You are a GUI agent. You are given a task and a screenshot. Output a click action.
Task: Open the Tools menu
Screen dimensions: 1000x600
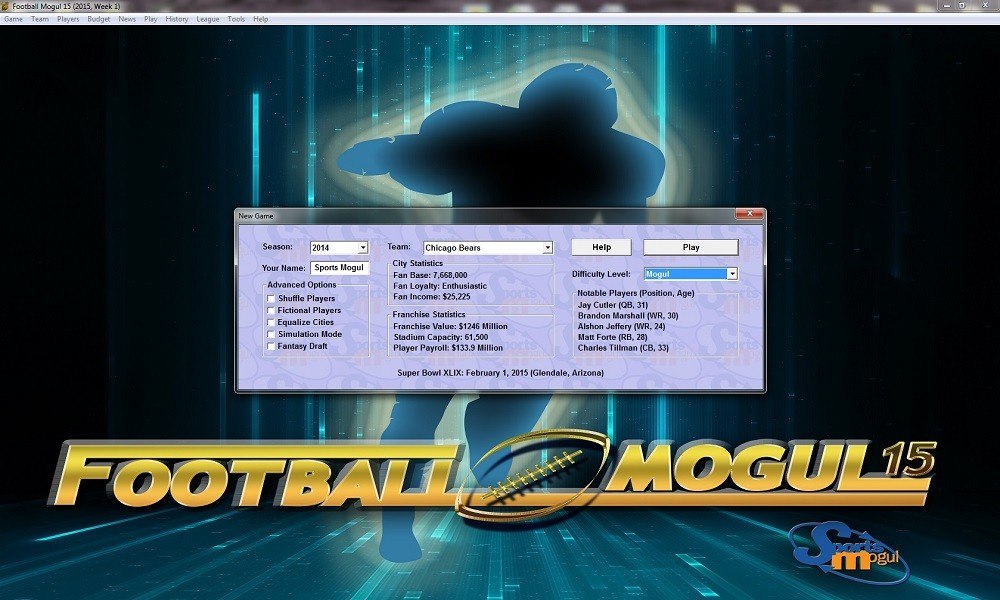(x=235, y=17)
